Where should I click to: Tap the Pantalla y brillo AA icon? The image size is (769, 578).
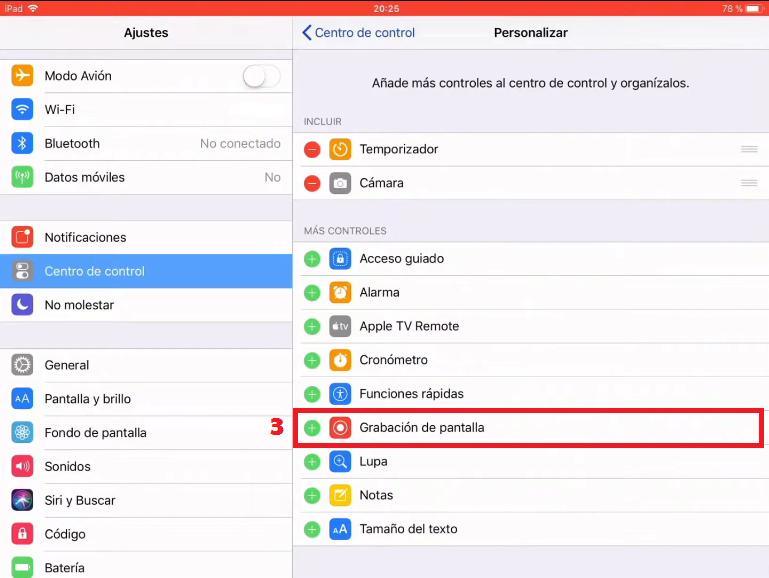click(22, 399)
